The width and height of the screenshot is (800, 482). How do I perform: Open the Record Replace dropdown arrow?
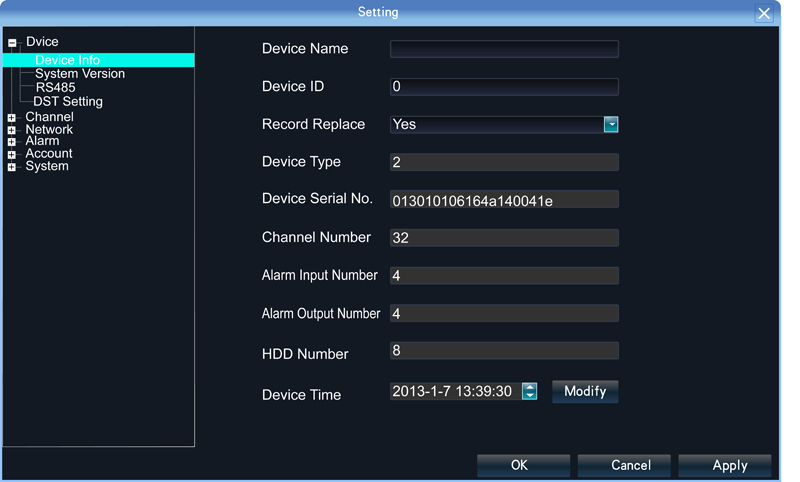click(x=611, y=124)
